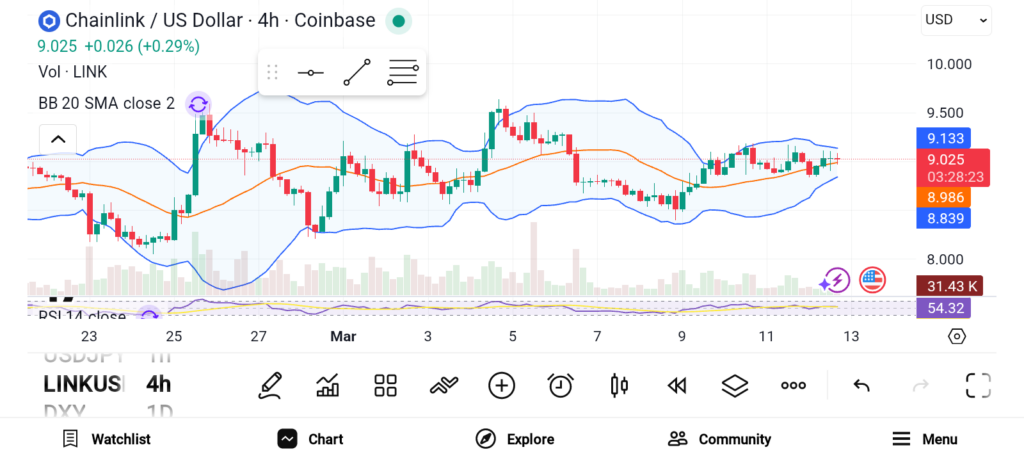
Task: Click the purple lightning event icon
Action: click(835, 280)
